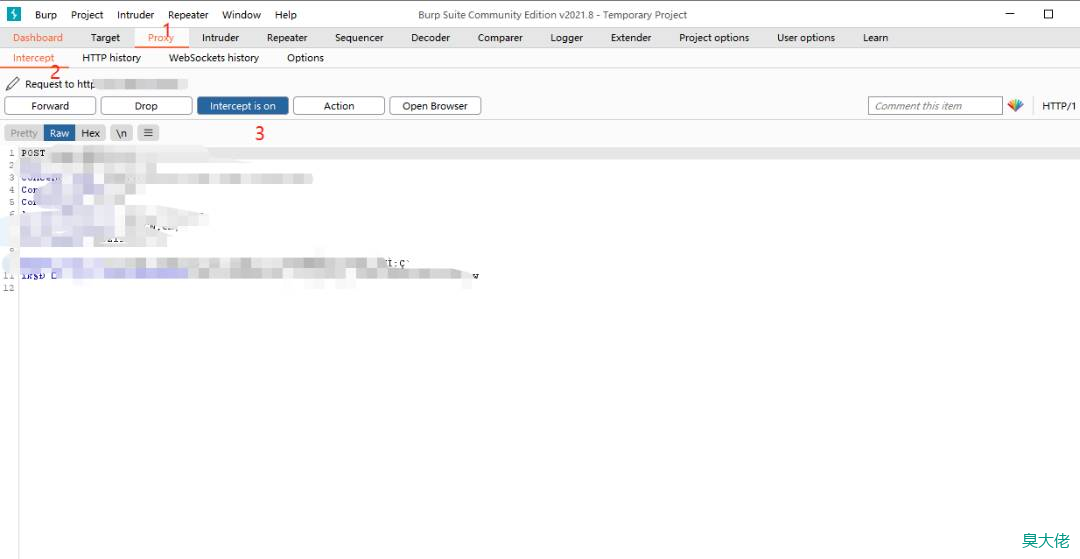The height and width of the screenshot is (559, 1080).
Task: Open the Extender tab
Action: pos(631,38)
